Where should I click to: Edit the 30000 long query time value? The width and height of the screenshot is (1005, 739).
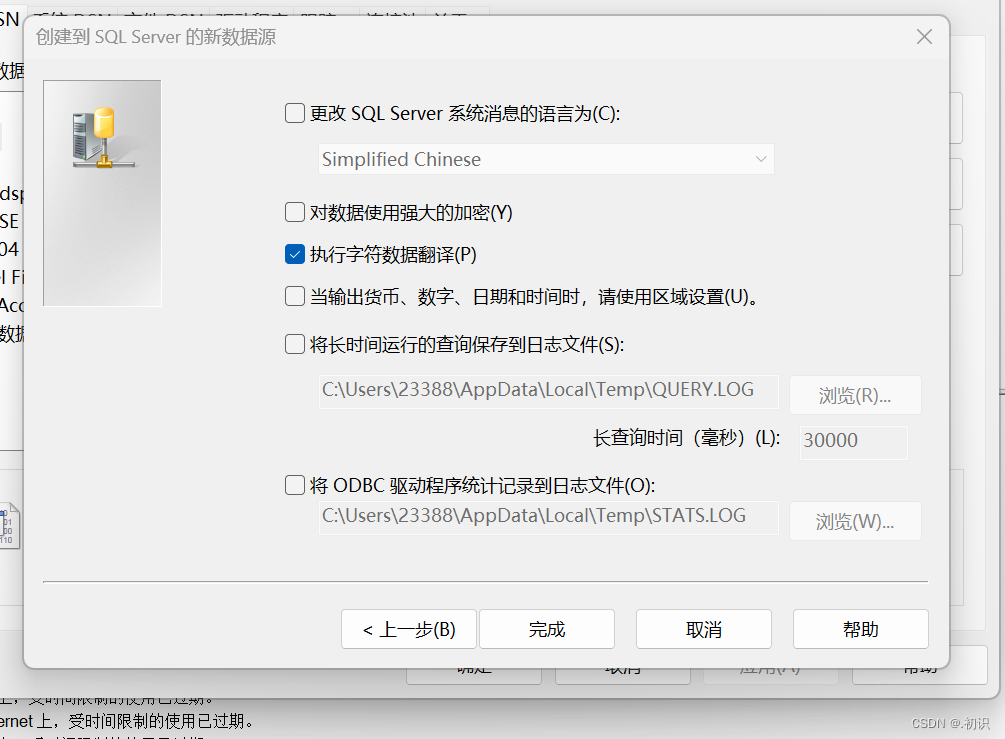pos(853,441)
